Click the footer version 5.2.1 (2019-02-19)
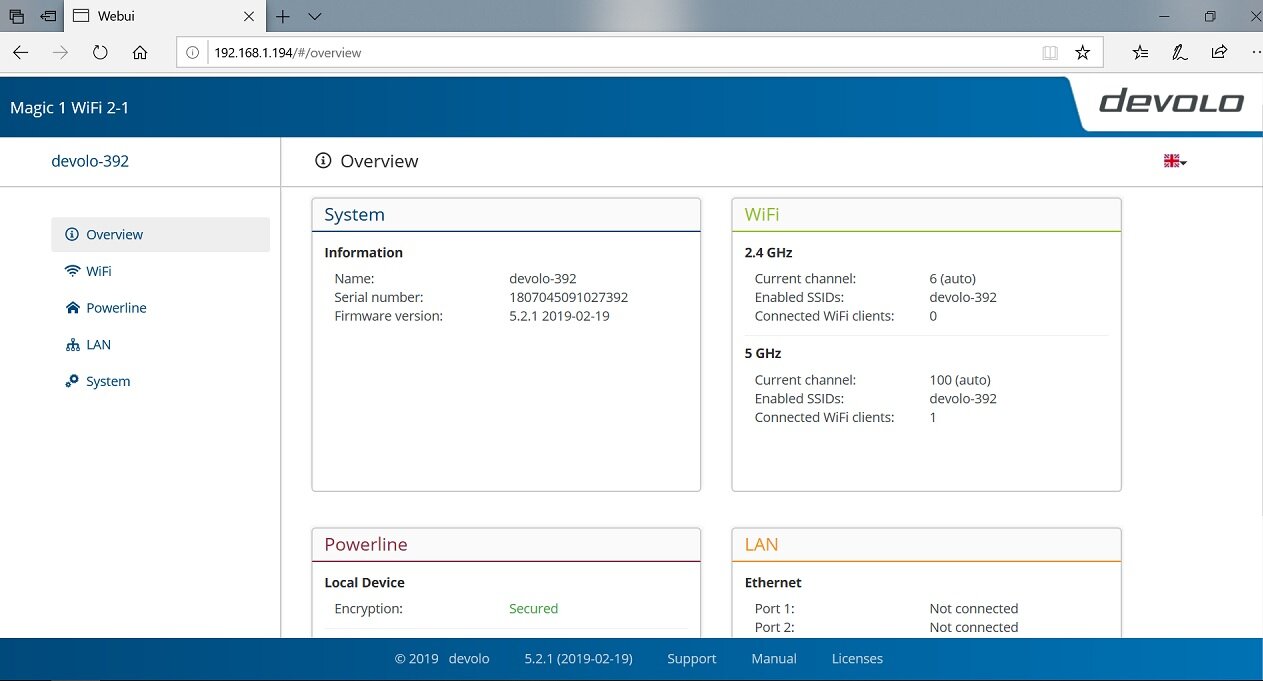Image resolution: width=1263 pixels, height=681 pixels. [578, 659]
